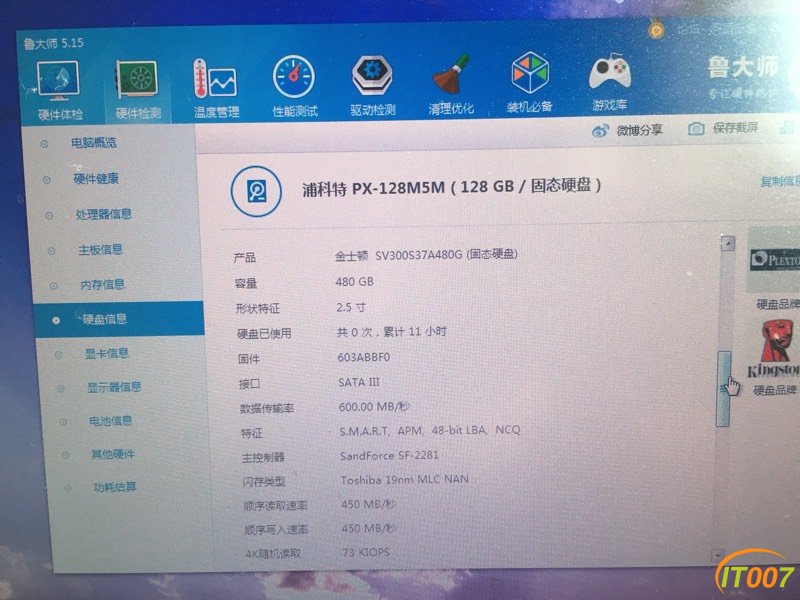Select 其他硬件 sidebar item

tap(112, 454)
